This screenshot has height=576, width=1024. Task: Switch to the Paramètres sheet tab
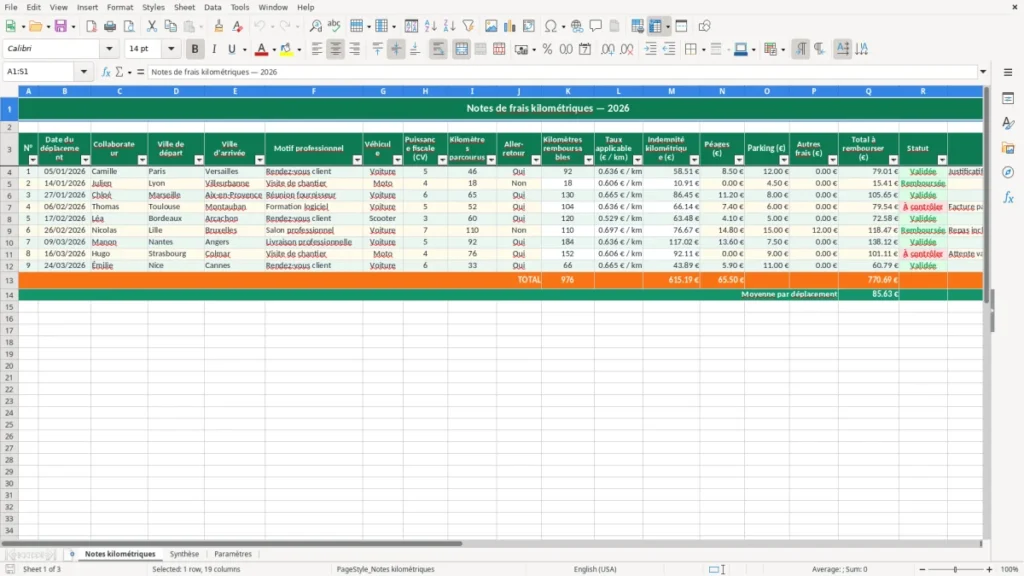[x=233, y=554]
